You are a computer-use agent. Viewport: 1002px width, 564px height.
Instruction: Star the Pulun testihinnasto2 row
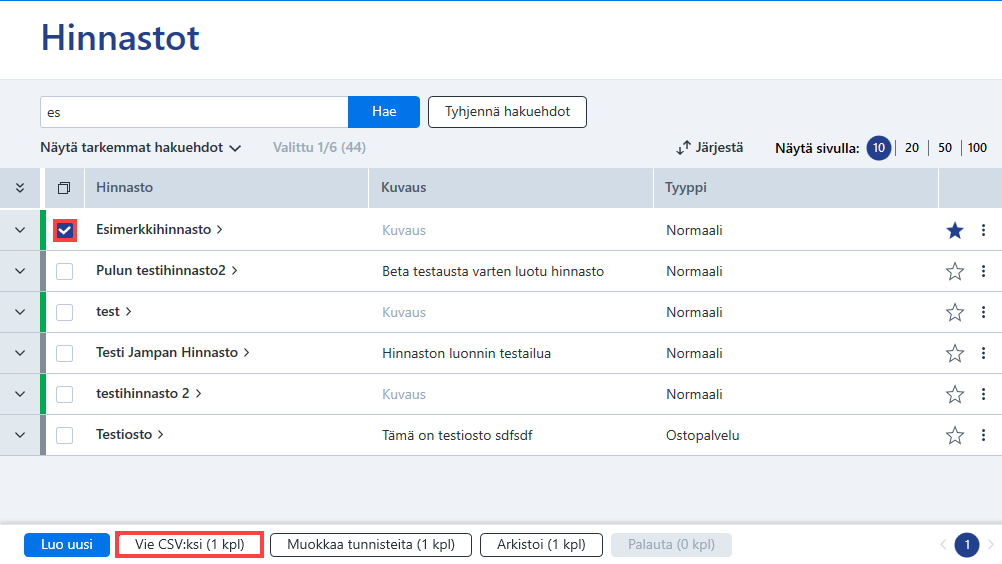pos(955,271)
